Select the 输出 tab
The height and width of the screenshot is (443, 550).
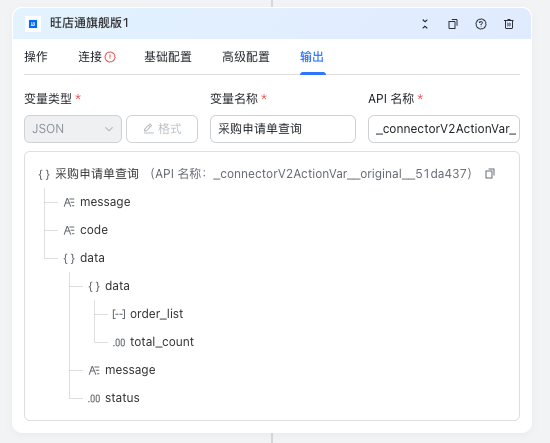312,57
